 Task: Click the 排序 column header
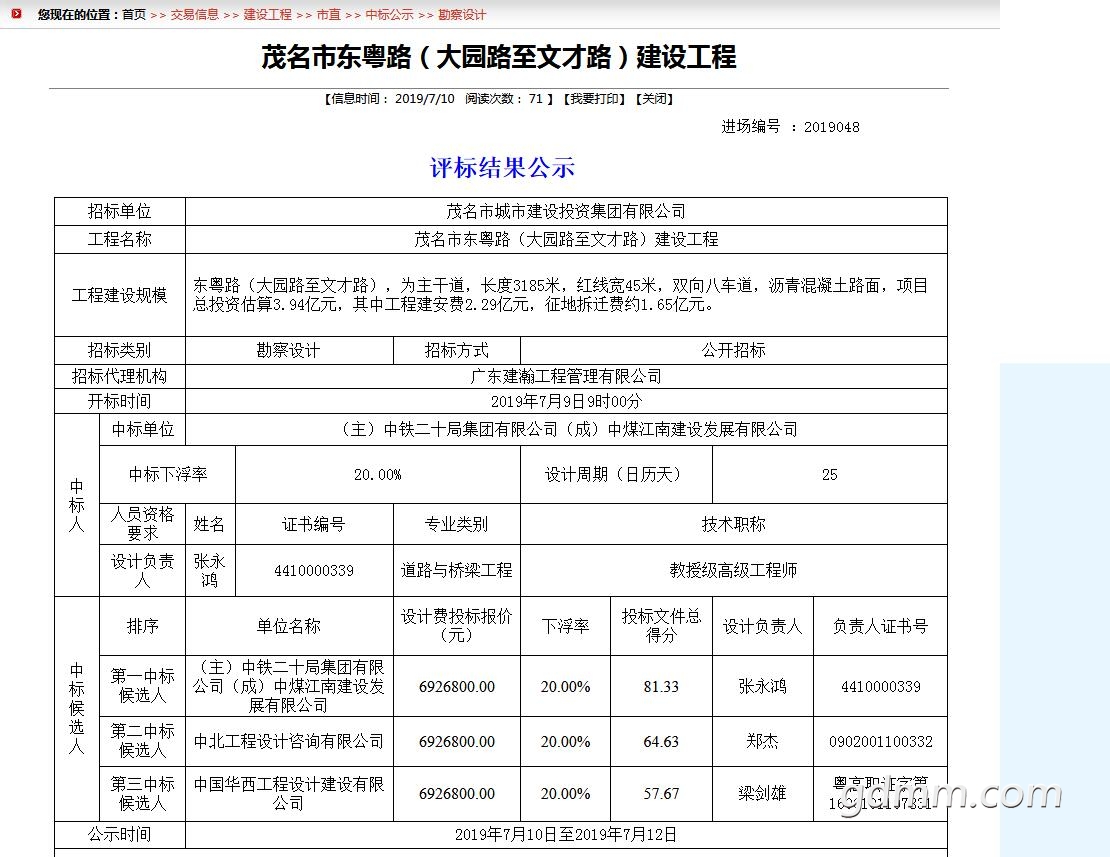coord(142,626)
